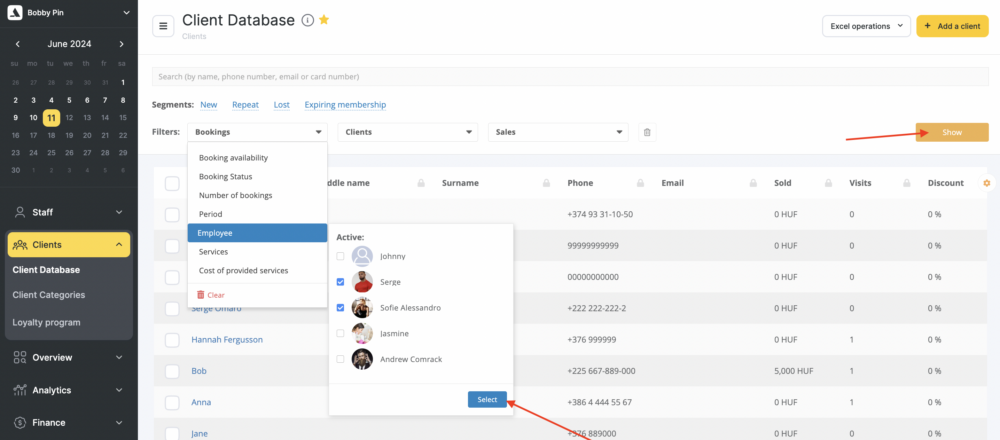Screen dimensions: 1000x440
Task: Check the Andrew Comrack checkbox
Action: click(x=341, y=359)
